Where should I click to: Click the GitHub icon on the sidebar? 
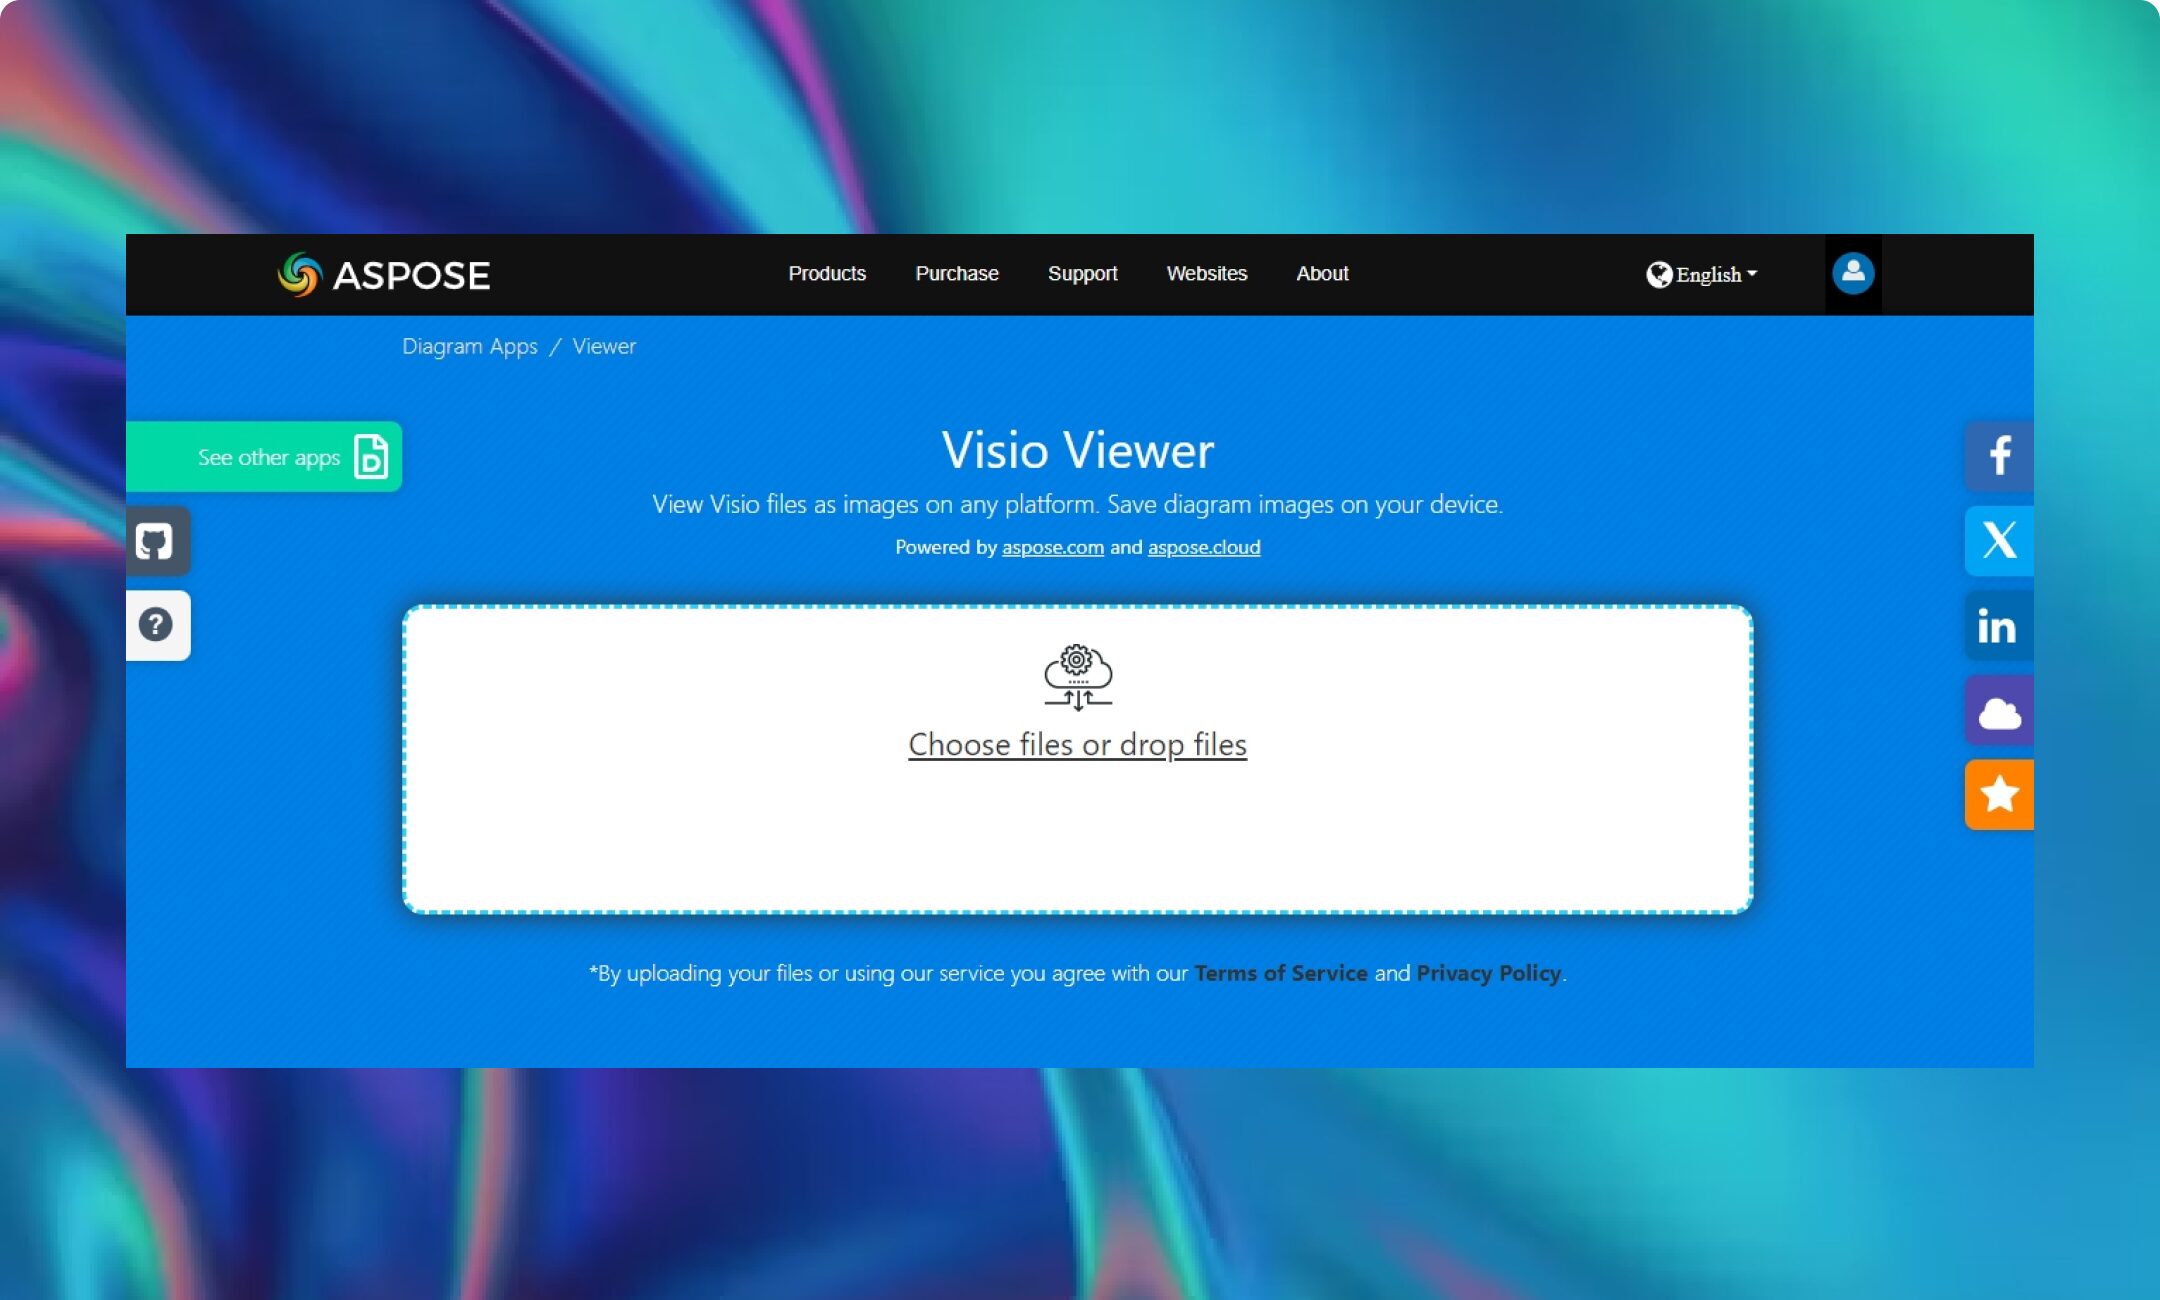coord(154,540)
